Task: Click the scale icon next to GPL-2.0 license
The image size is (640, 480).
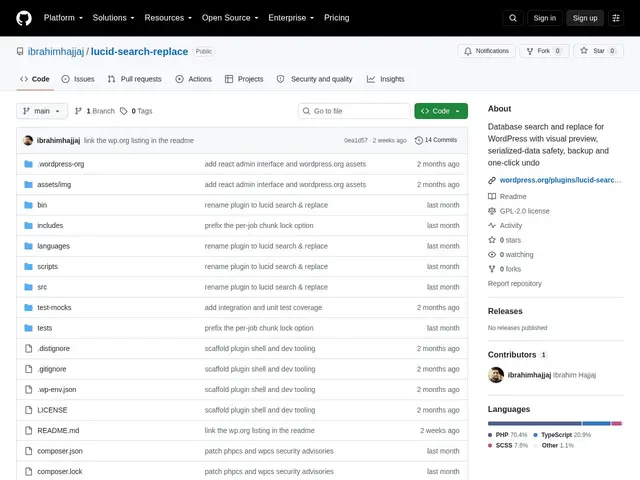Action: [x=492, y=211]
